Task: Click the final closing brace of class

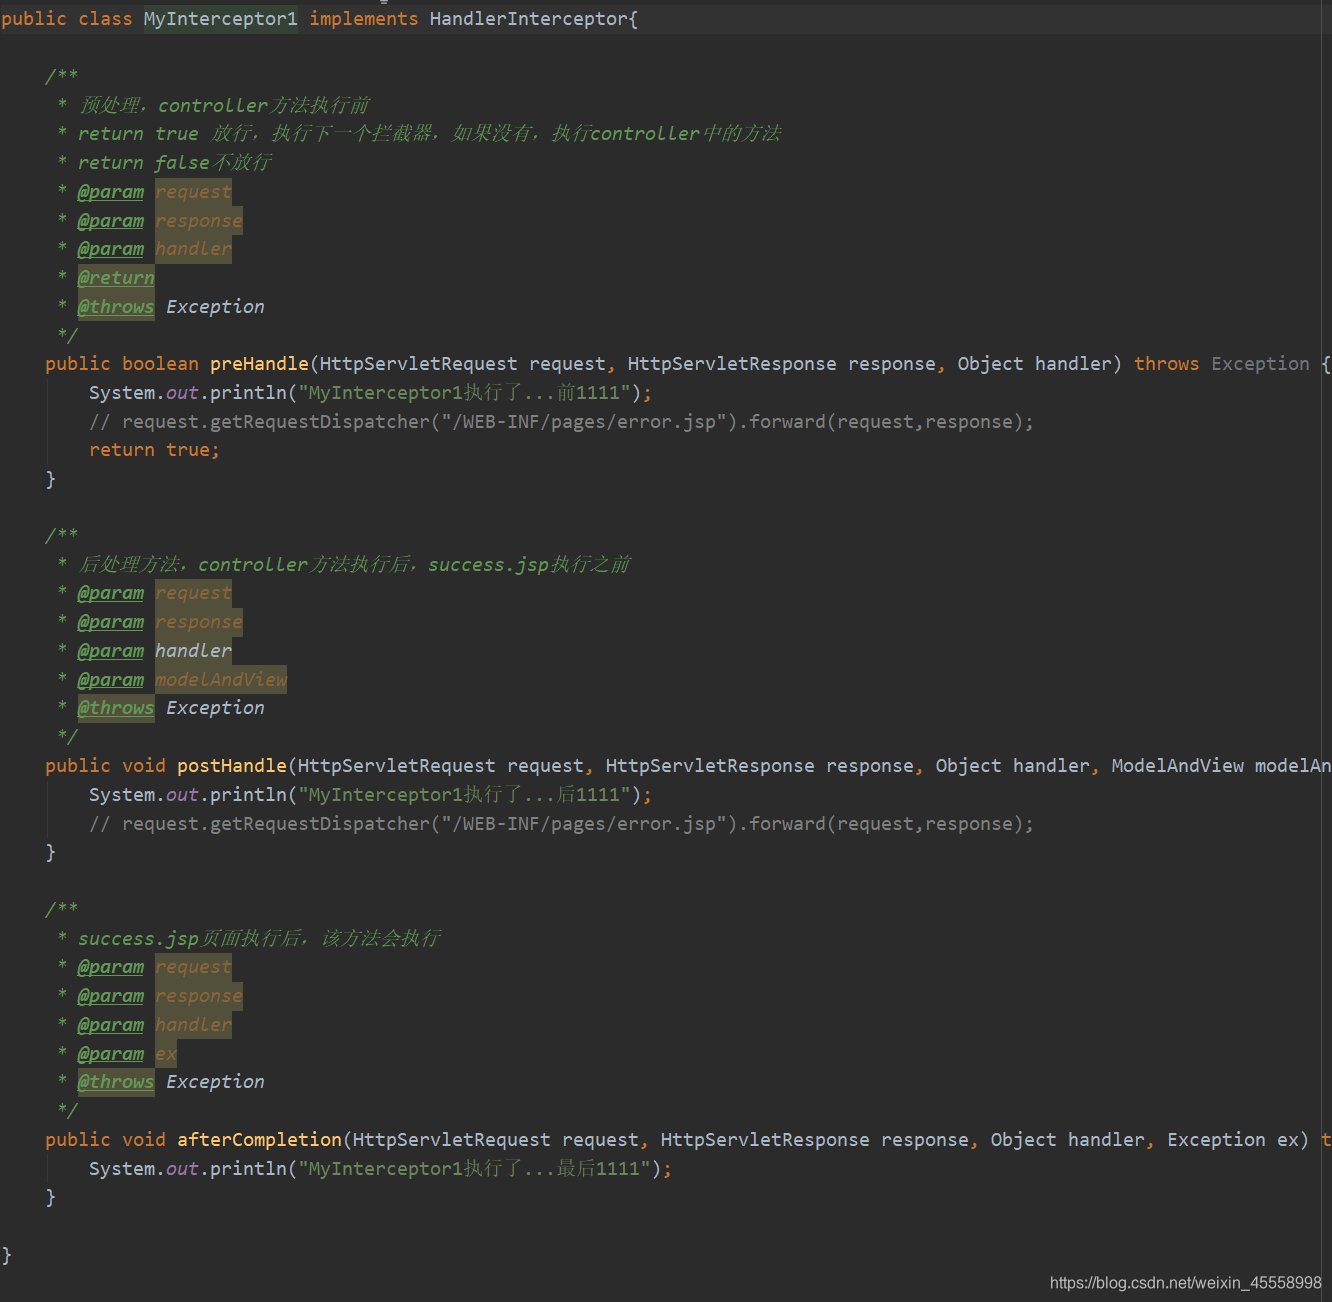Action: point(6,1256)
